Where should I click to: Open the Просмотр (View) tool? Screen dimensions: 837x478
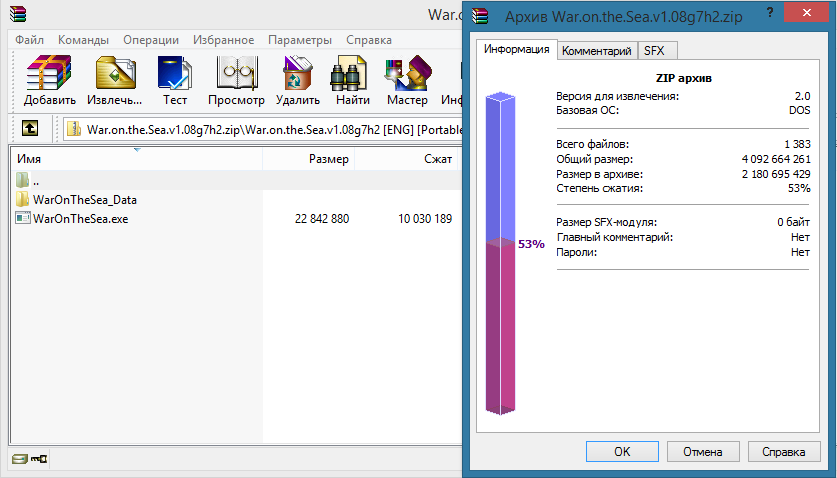click(x=236, y=73)
